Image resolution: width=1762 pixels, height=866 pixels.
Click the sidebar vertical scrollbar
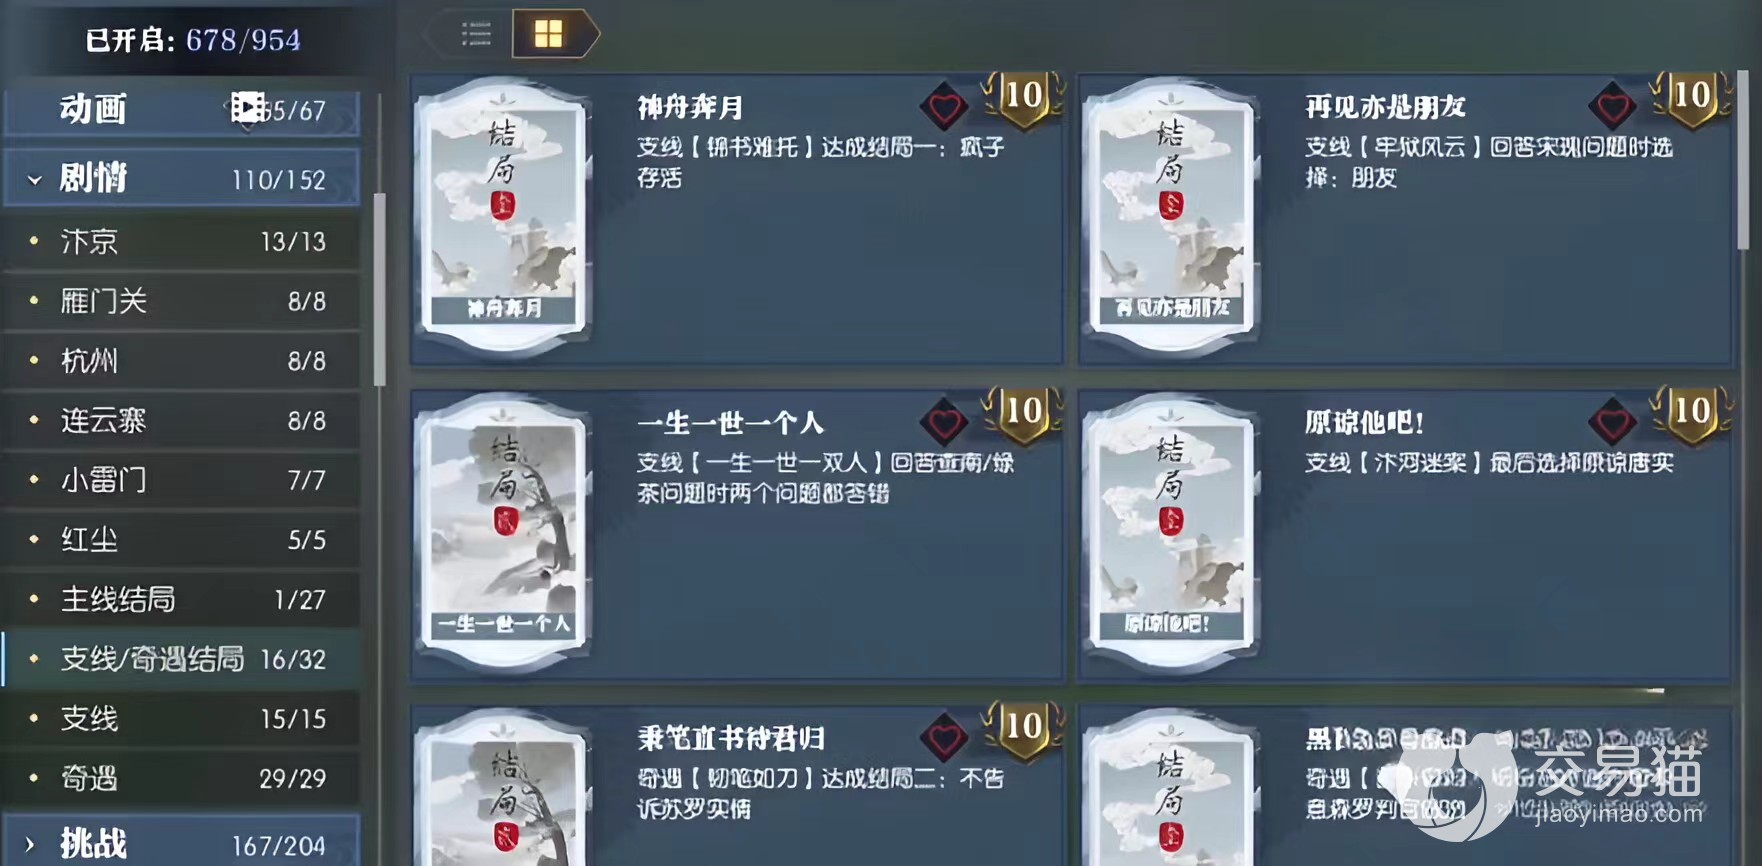point(379,290)
